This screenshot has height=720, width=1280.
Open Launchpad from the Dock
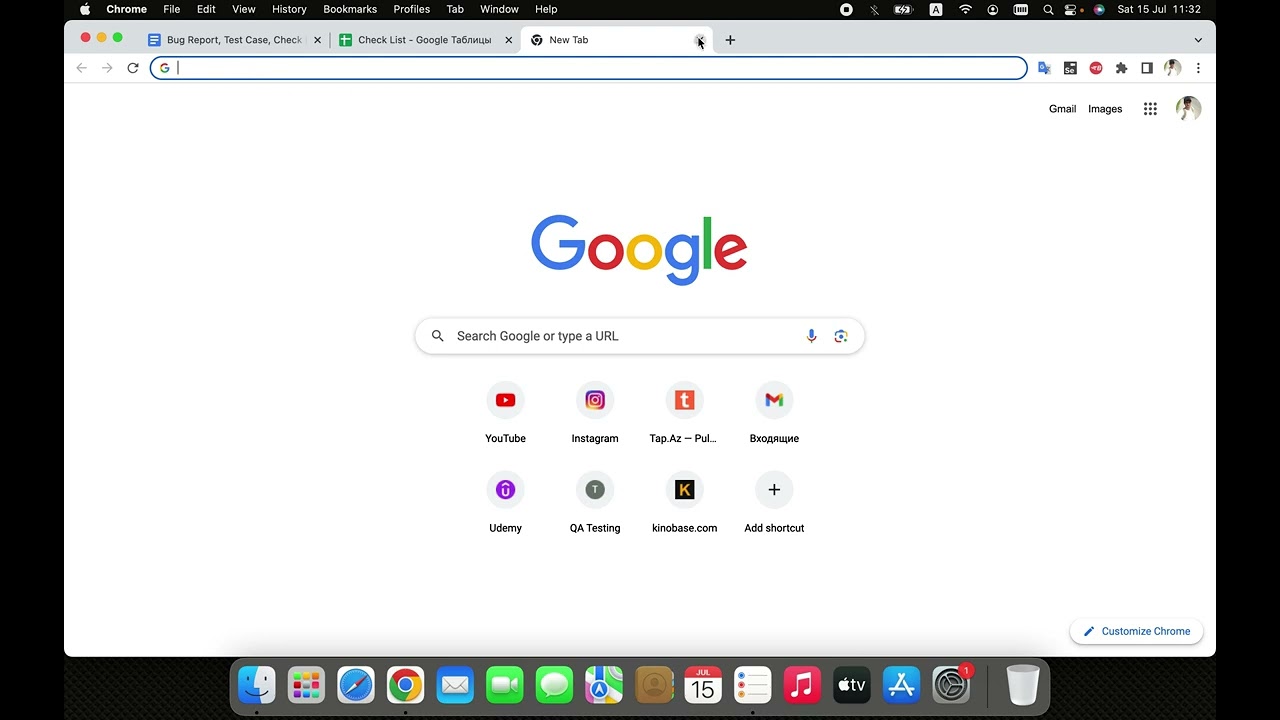(306, 685)
